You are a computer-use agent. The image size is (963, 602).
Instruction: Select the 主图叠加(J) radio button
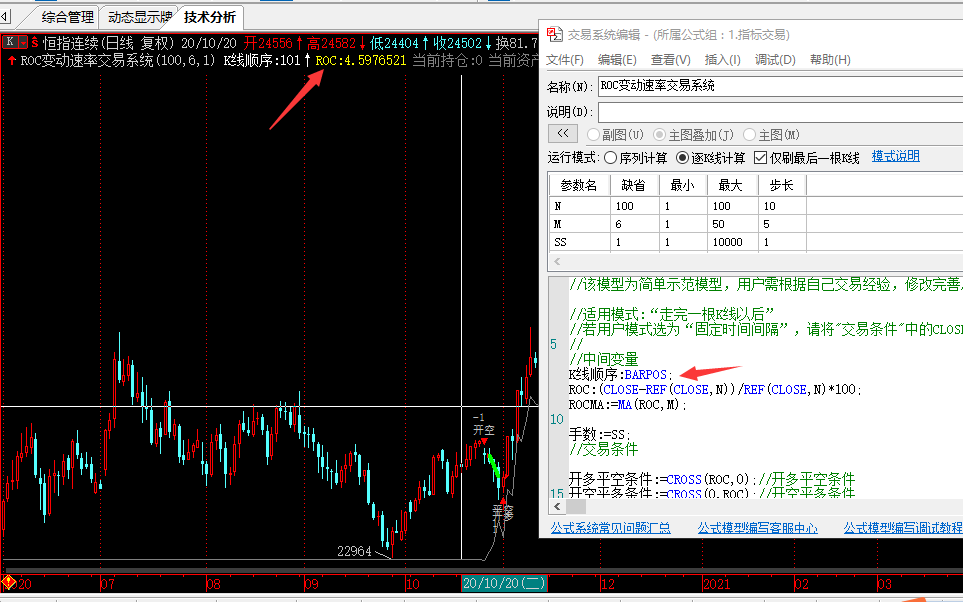660,135
